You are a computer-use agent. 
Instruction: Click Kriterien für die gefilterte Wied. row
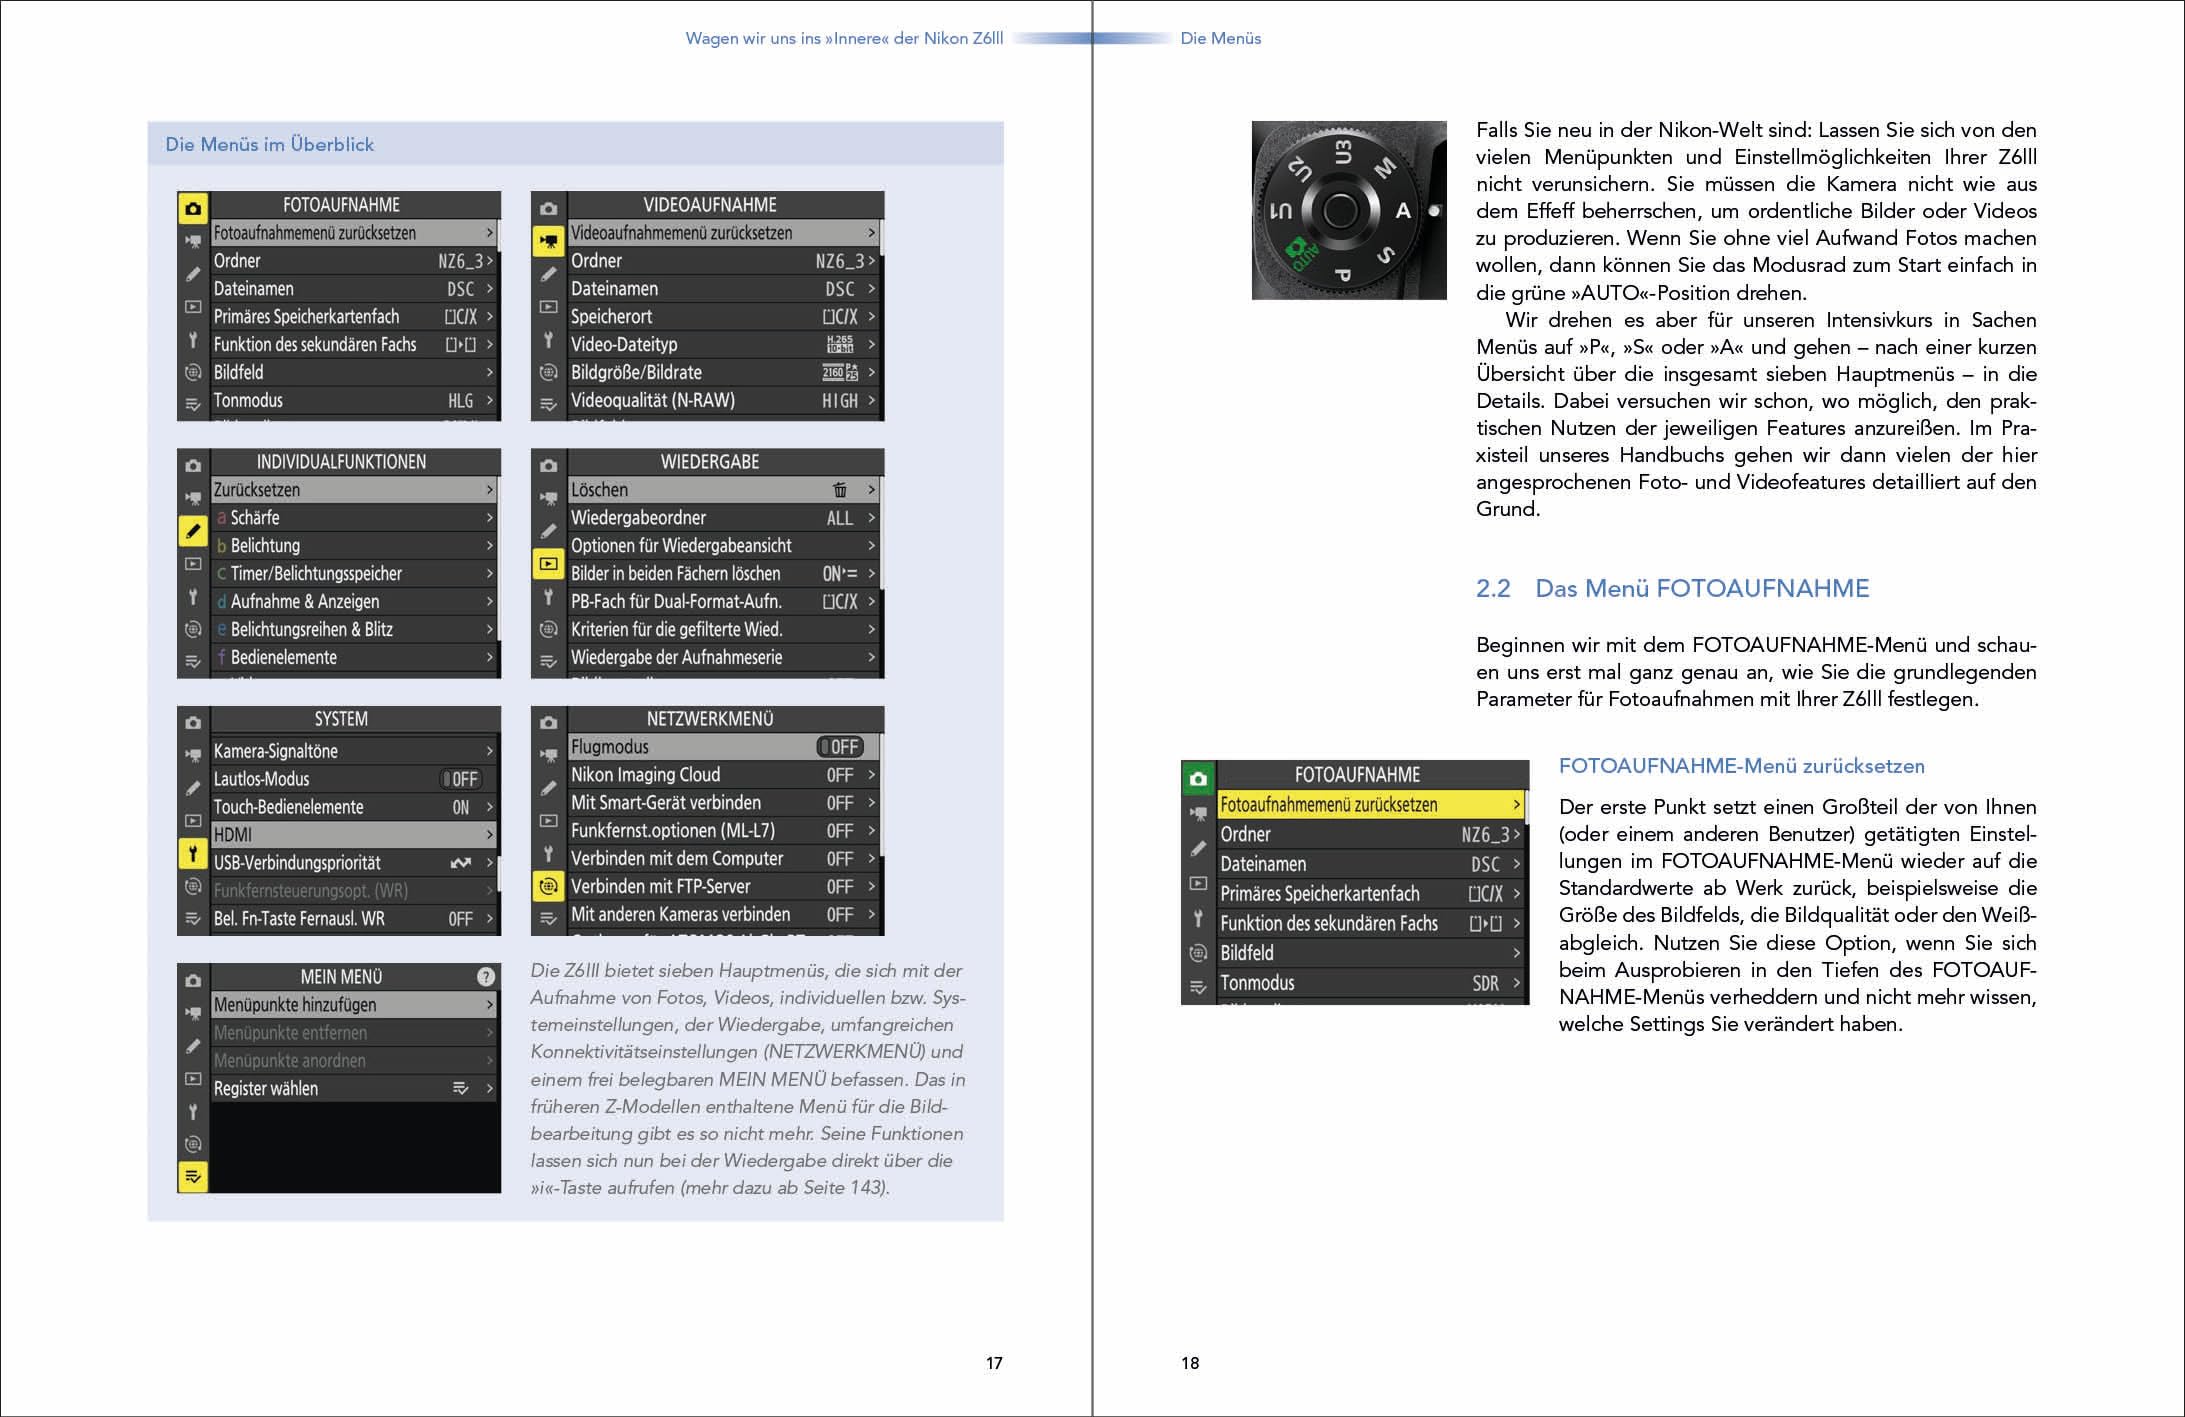point(724,630)
